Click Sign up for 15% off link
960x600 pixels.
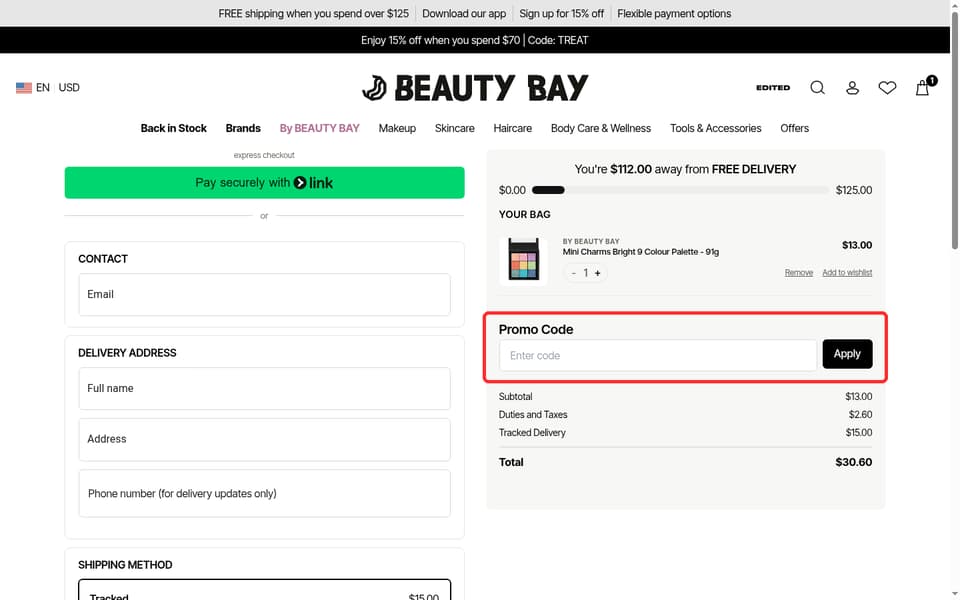tap(561, 13)
